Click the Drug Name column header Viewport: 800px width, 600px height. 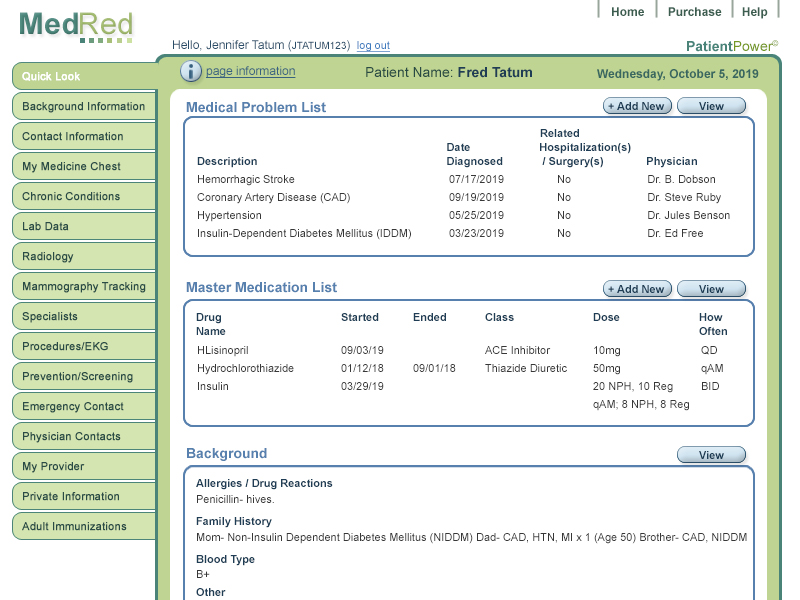(211, 324)
